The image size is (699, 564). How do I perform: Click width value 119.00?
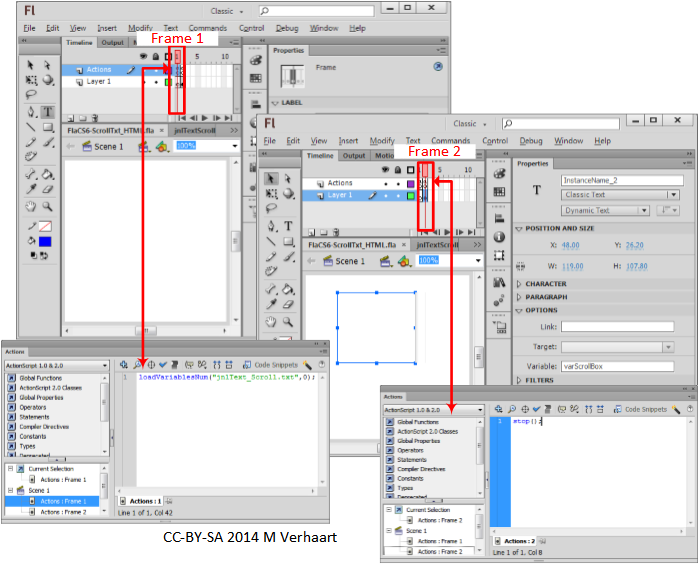tap(572, 267)
